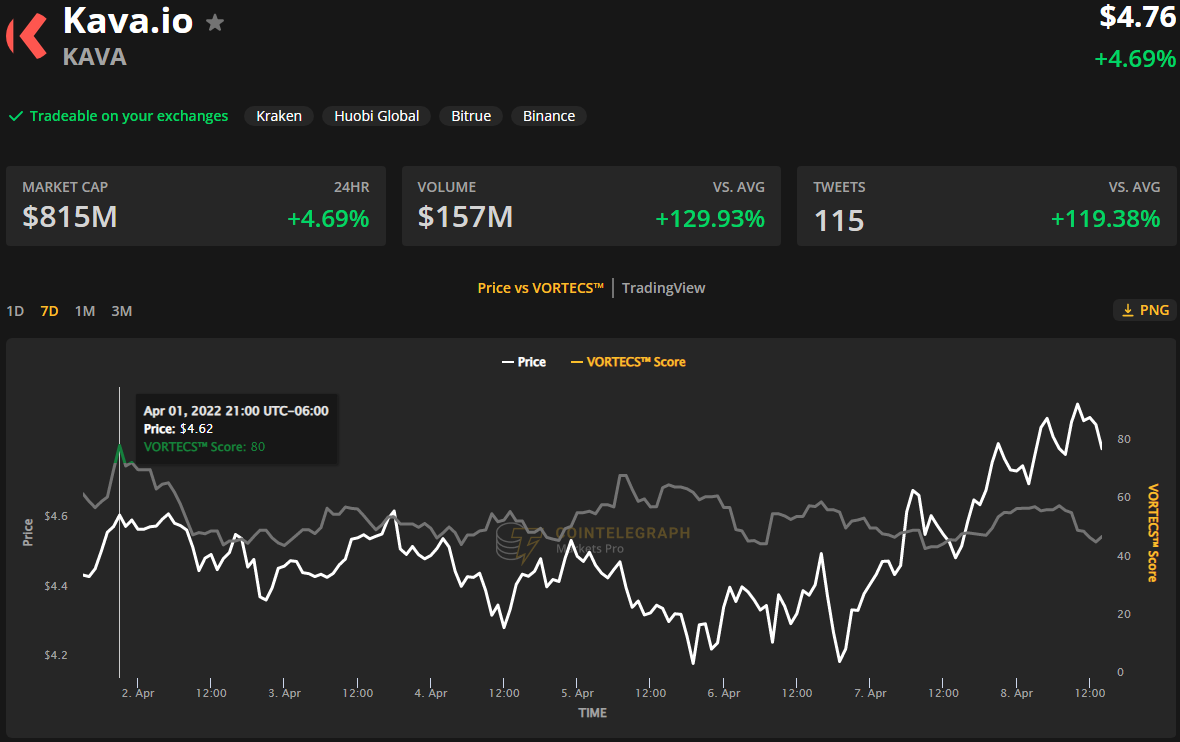Viewport: 1180px width, 742px height.
Task: Select the Bitrue exchange tag
Action: click(x=471, y=116)
